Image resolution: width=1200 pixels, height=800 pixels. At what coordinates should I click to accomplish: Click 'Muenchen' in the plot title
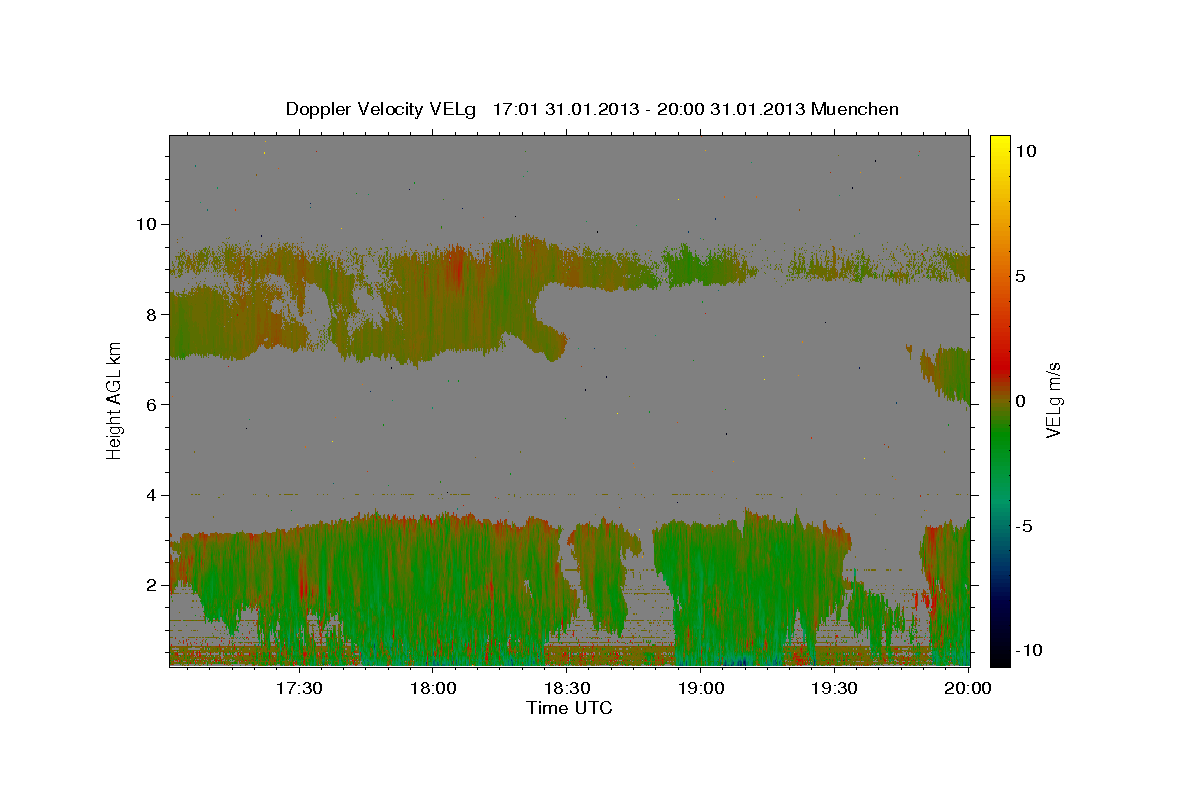[x=856, y=109]
